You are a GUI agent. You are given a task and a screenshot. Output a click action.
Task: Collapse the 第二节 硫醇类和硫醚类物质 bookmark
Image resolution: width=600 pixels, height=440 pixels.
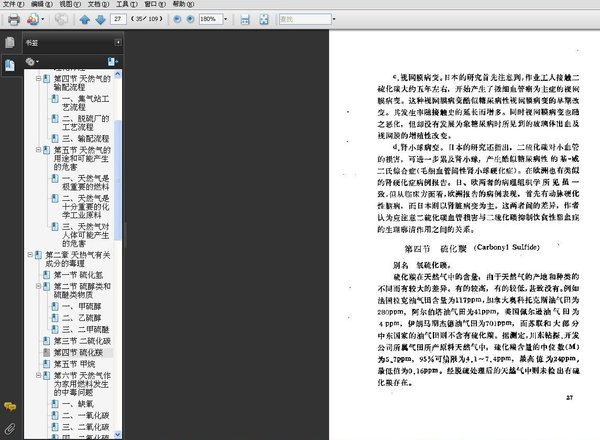(38, 286)
